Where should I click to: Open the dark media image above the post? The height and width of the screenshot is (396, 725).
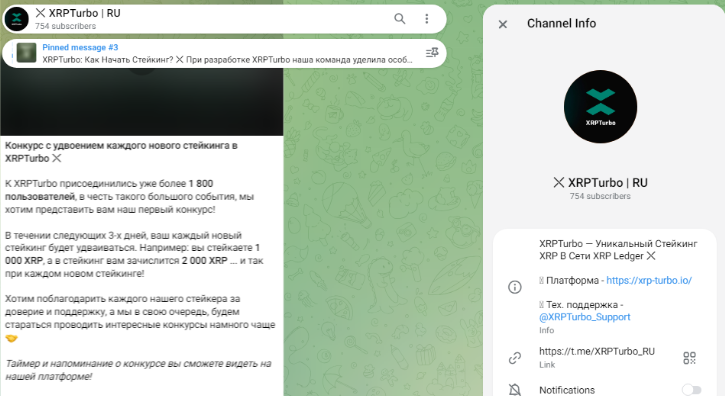[141, 102]
